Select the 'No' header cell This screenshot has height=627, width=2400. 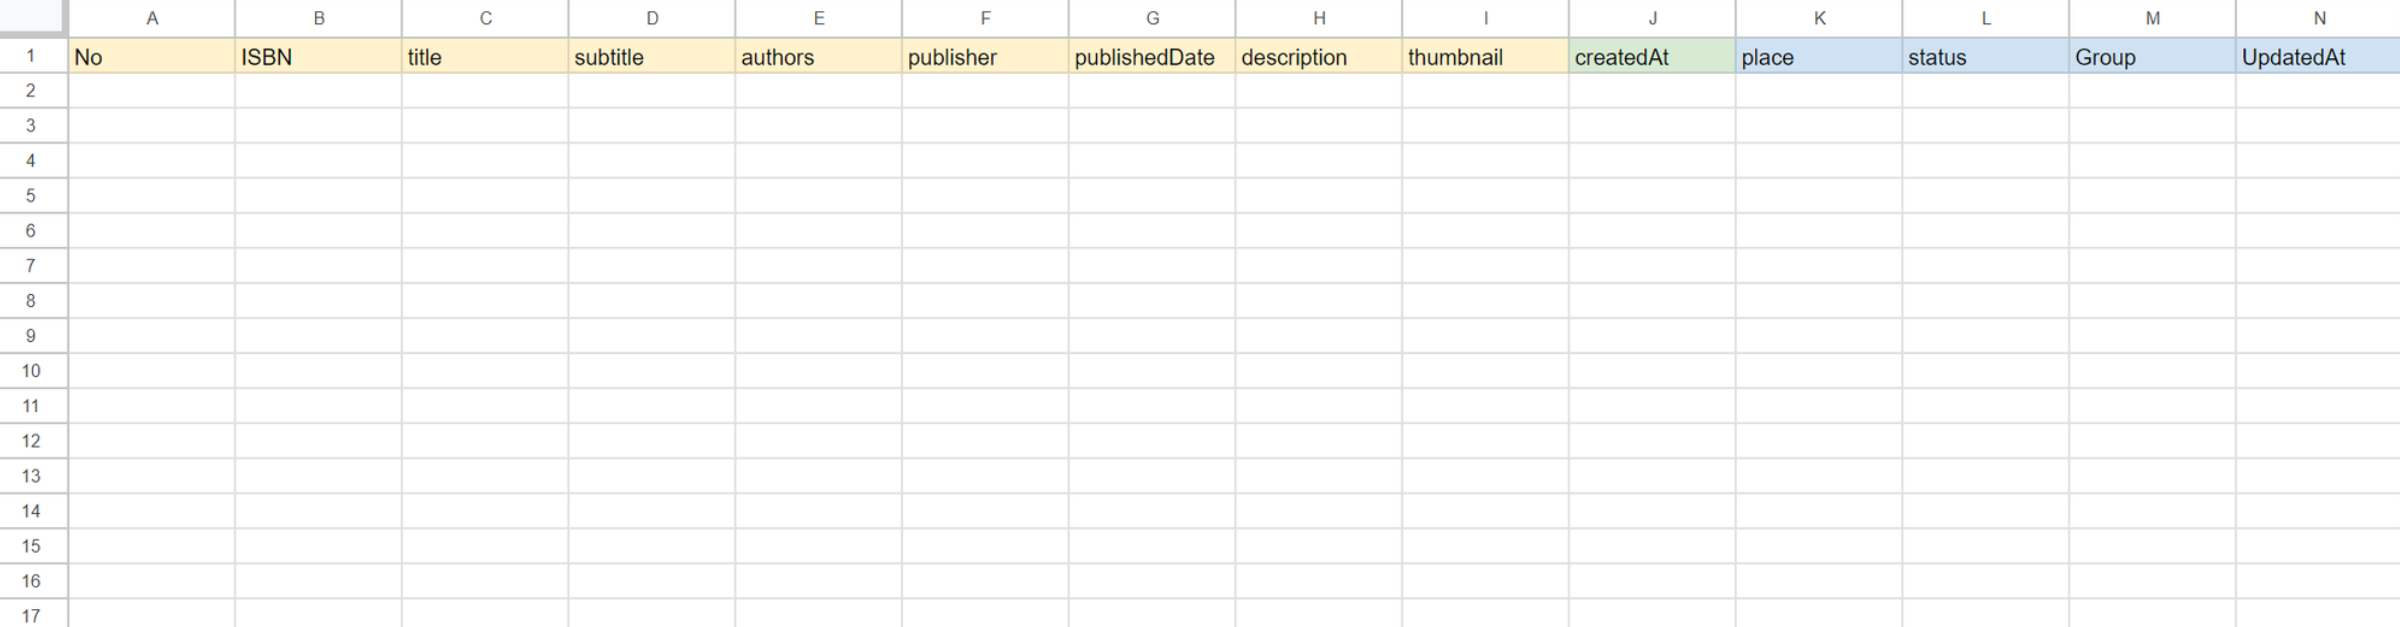pos(152,56)
